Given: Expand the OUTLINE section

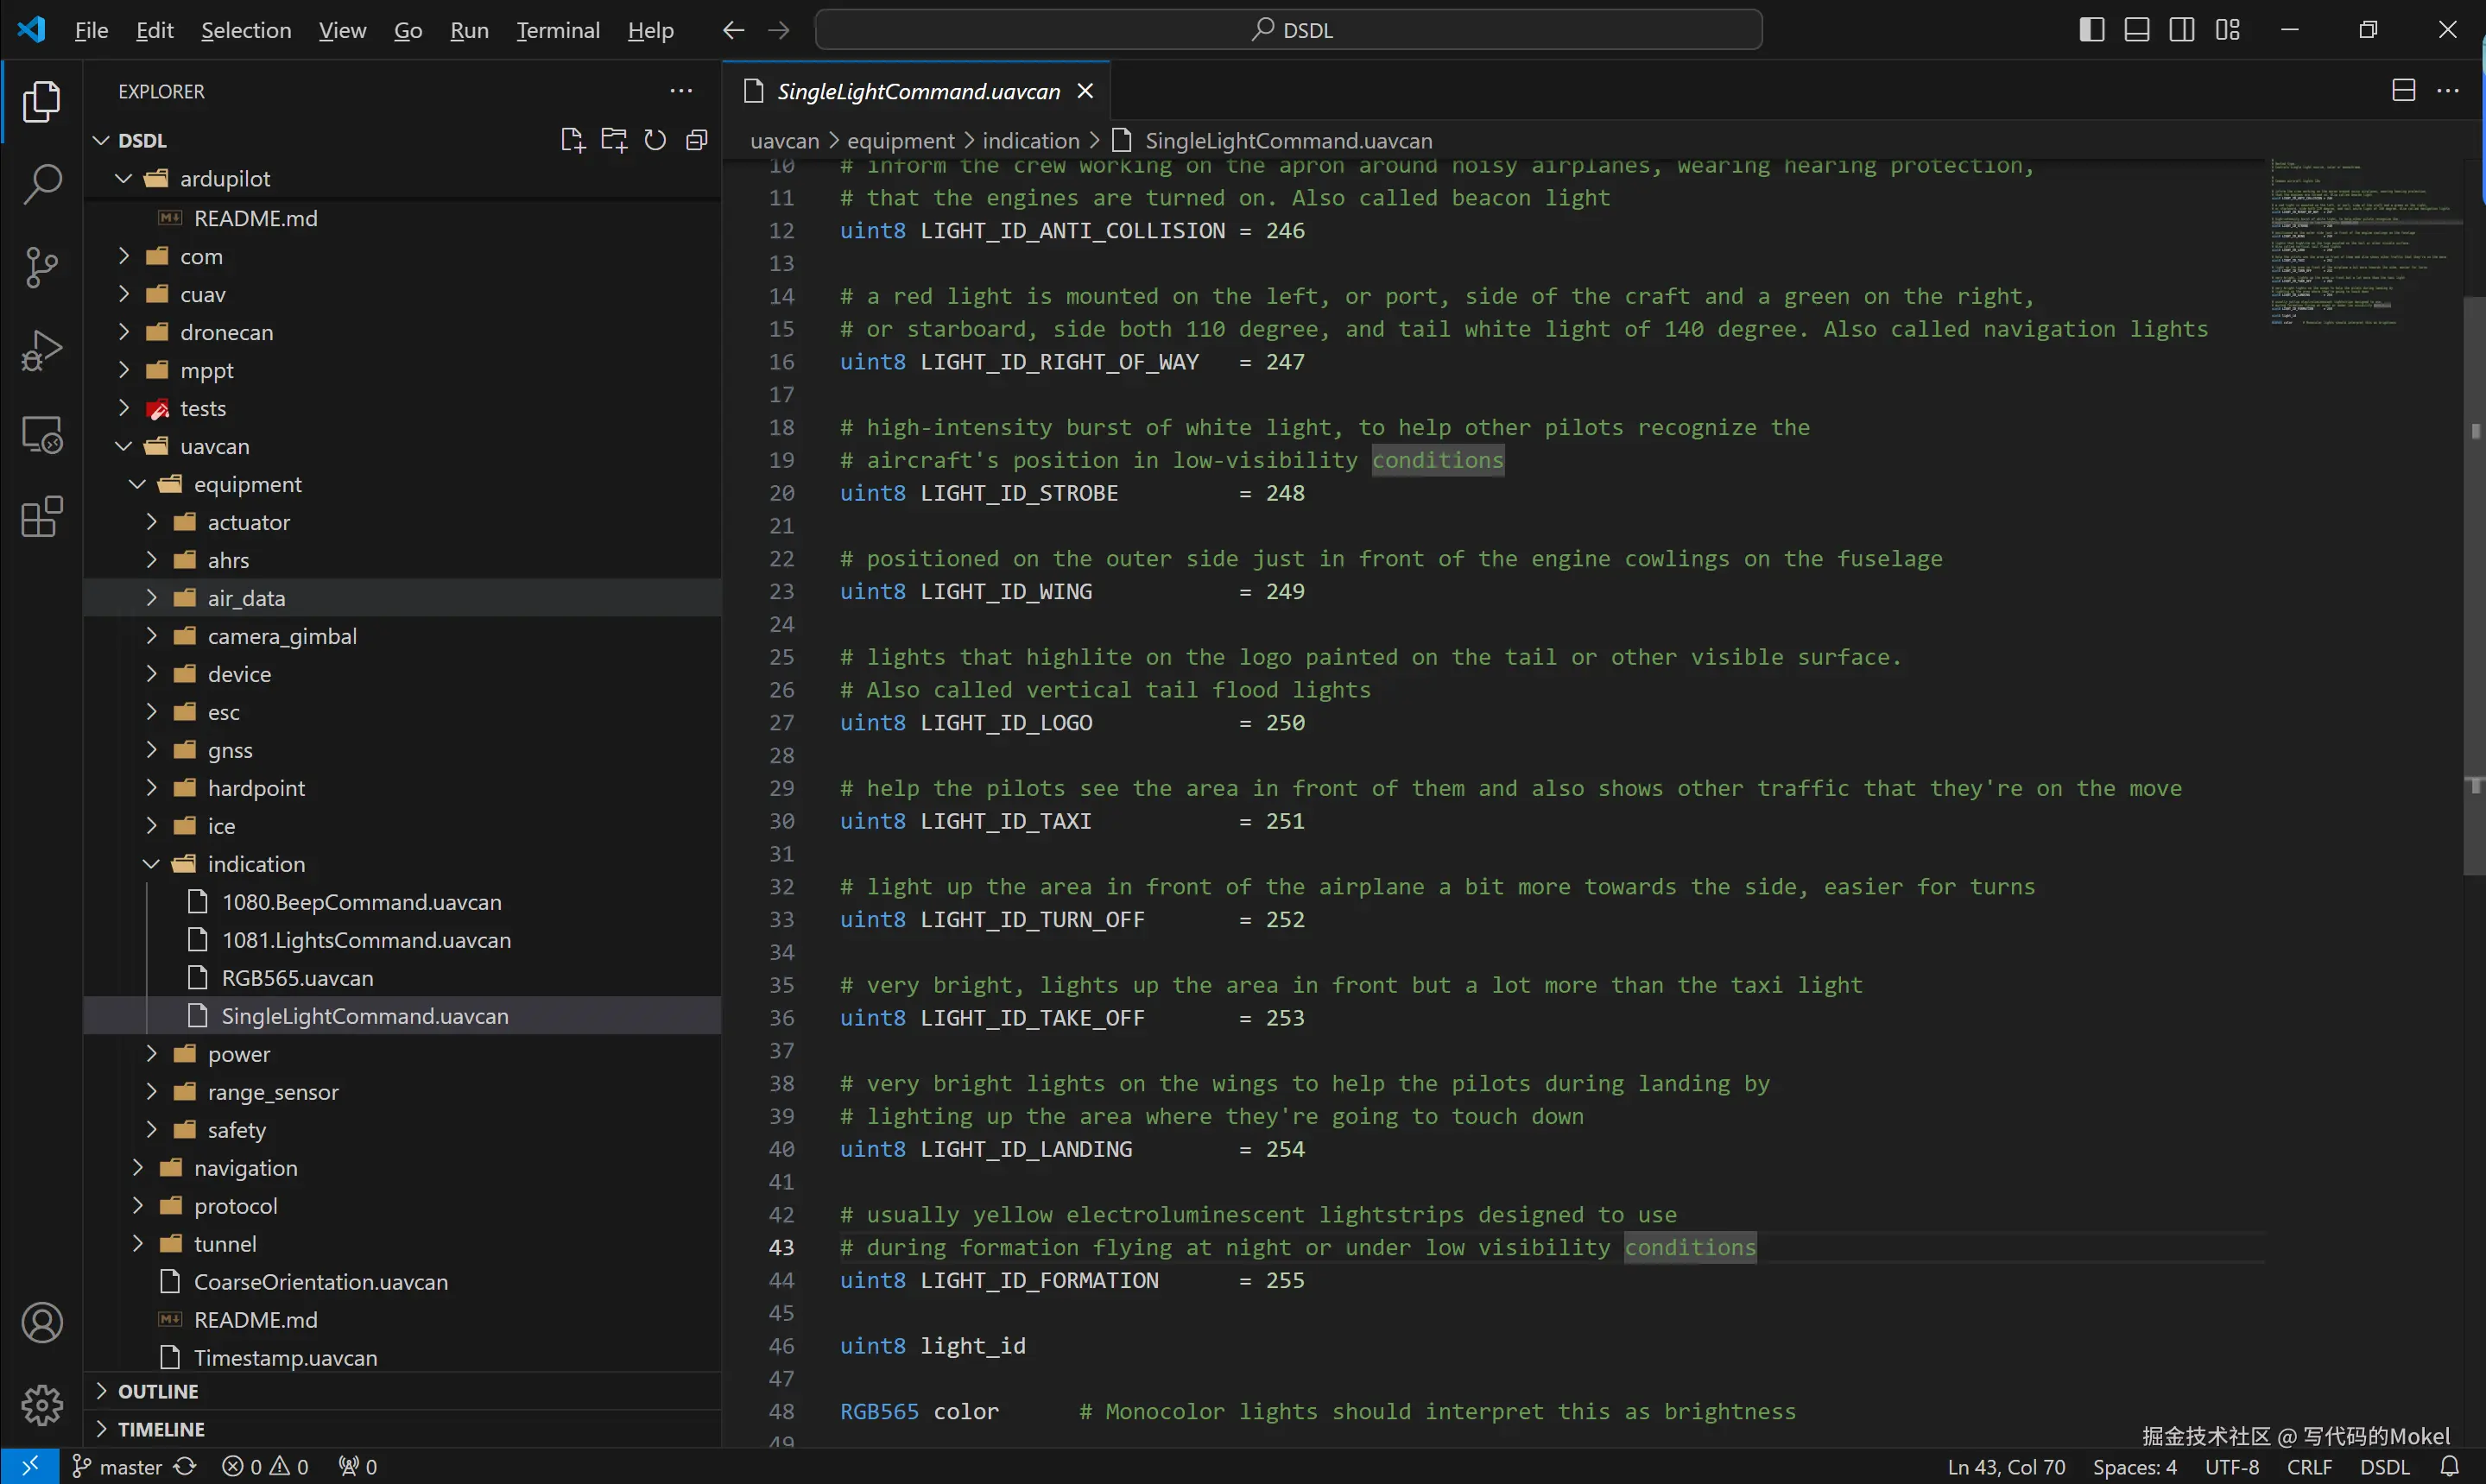Looking at the screenshot, I should (158, 1391).
